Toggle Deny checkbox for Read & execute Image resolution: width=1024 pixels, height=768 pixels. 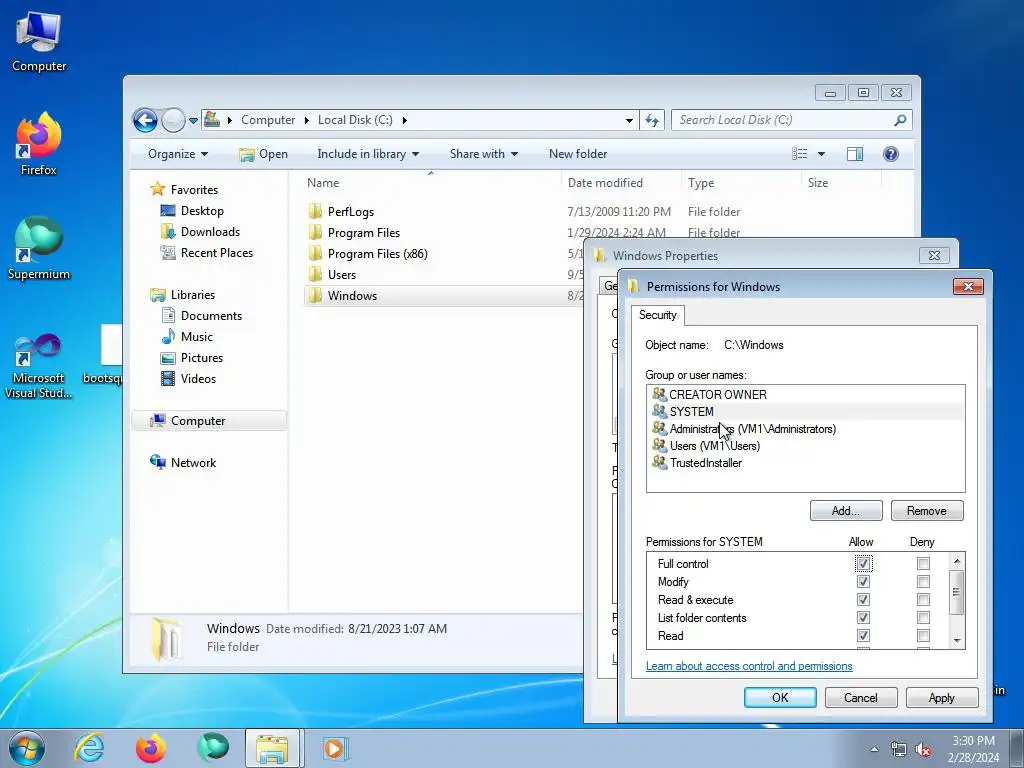pos(923,599)
